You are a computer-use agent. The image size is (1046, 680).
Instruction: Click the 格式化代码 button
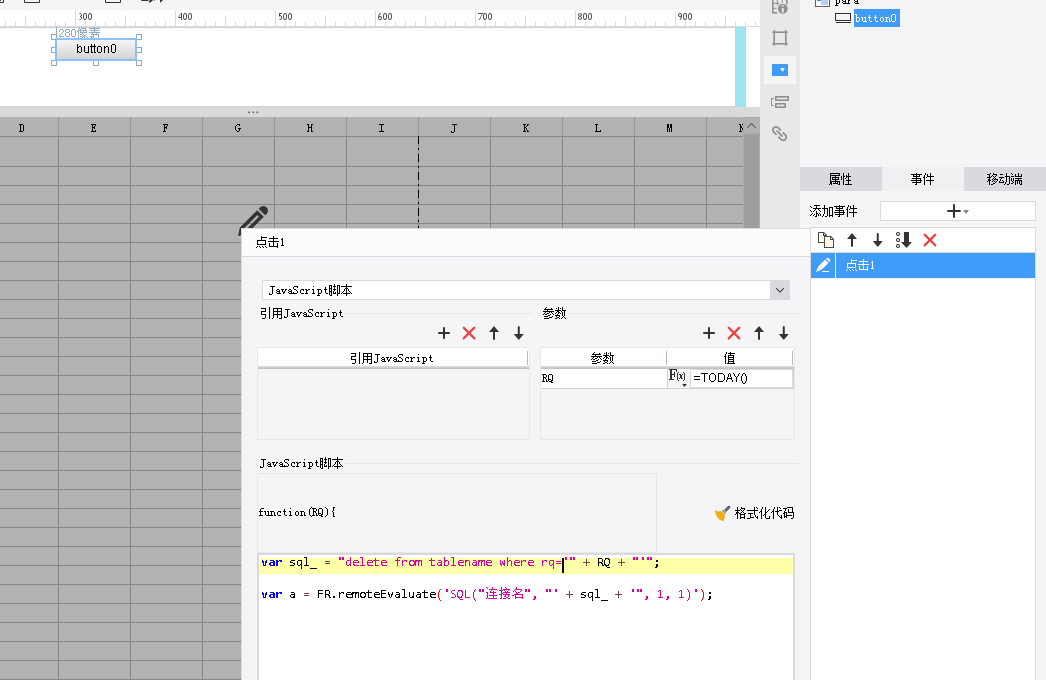(x=755, y=513)
